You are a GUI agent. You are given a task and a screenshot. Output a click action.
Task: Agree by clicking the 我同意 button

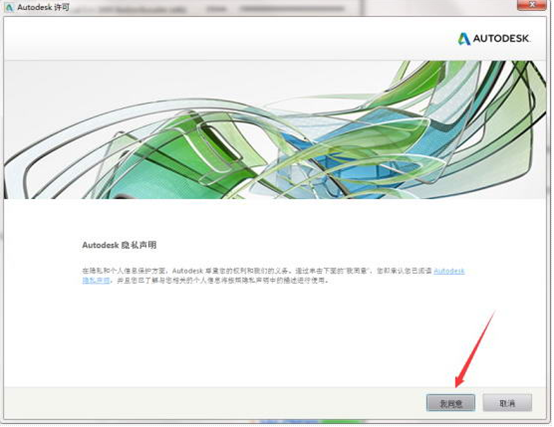450,403
